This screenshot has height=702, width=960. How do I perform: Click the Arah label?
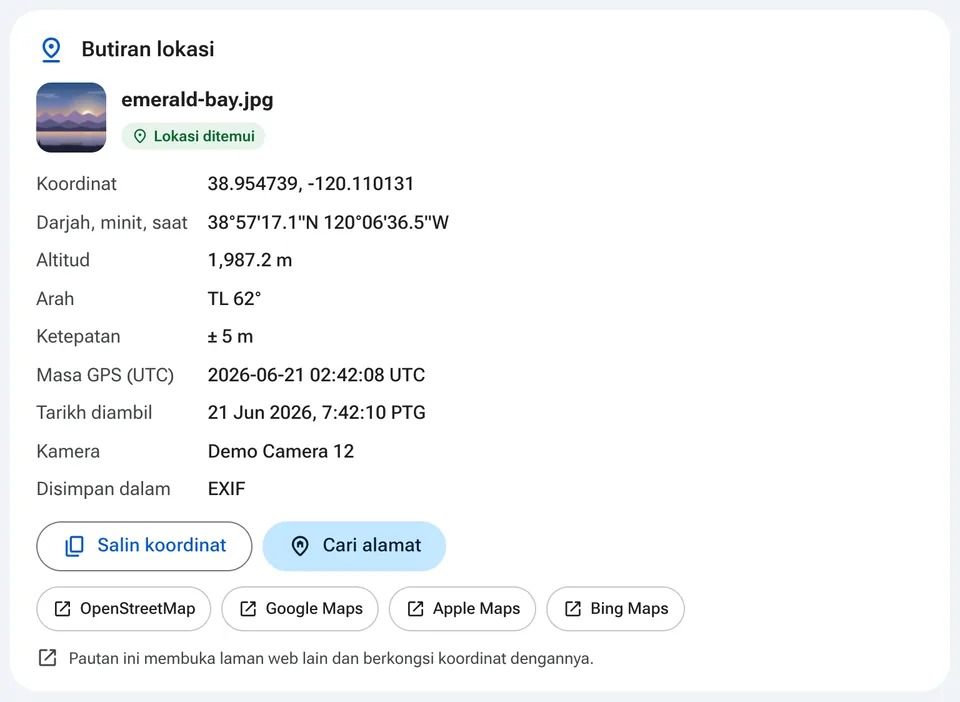pos(55,299)
